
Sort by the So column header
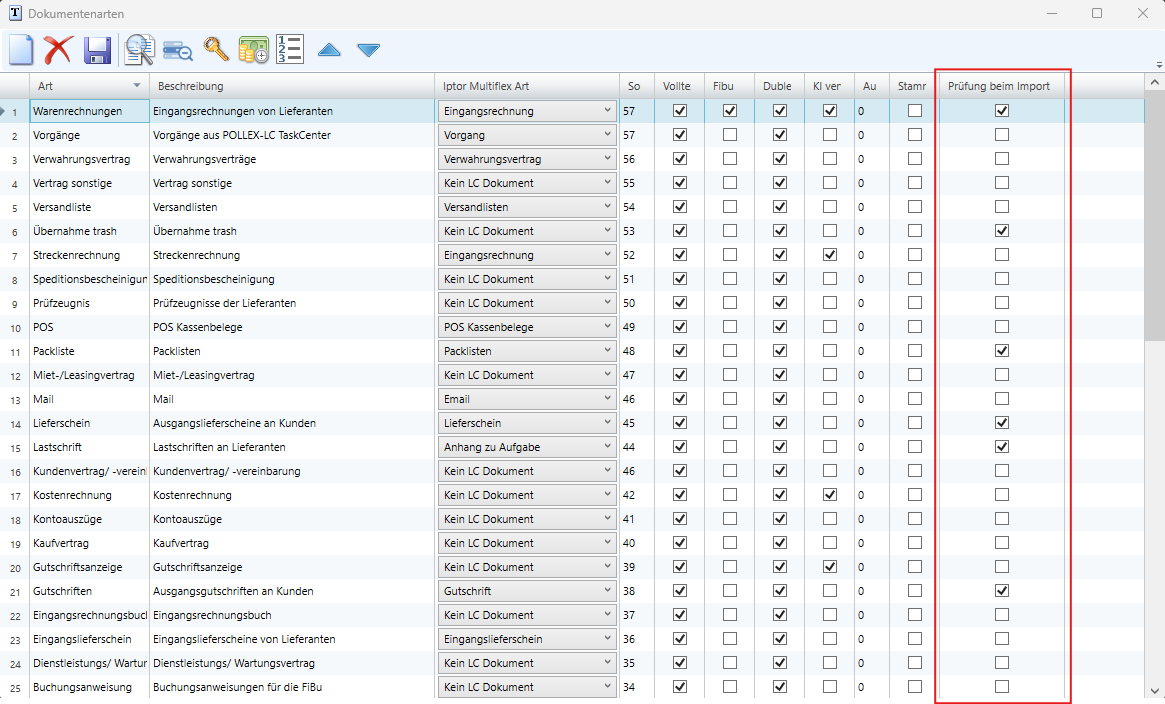[637, 86]
